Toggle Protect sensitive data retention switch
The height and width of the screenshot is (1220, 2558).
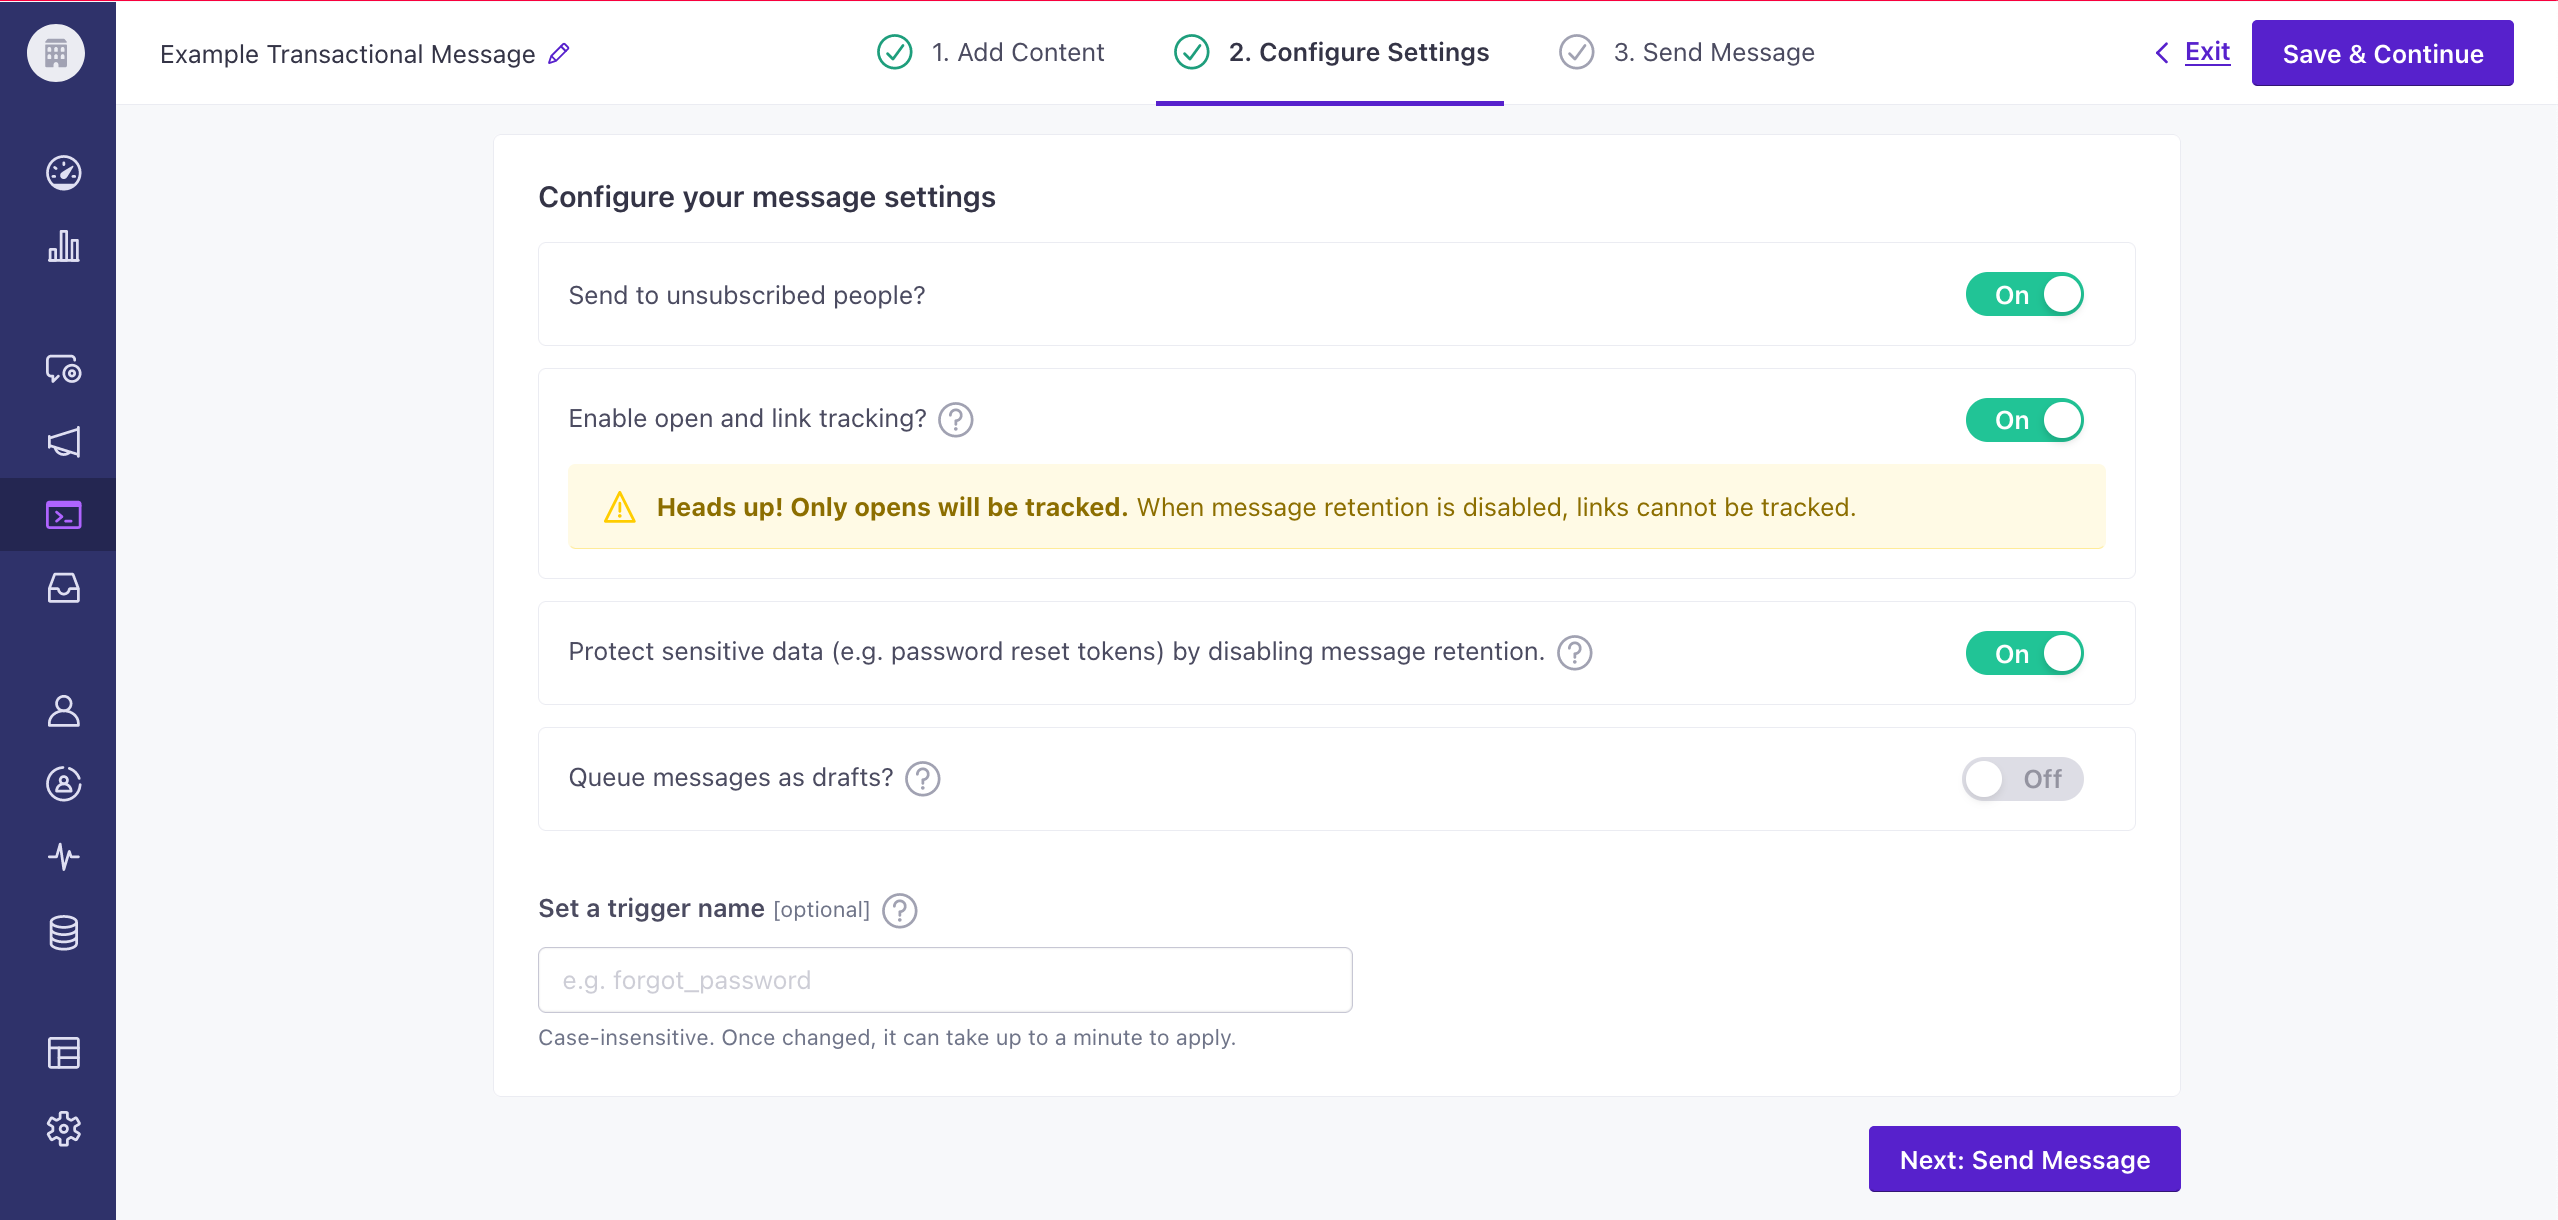[2024, 654]
